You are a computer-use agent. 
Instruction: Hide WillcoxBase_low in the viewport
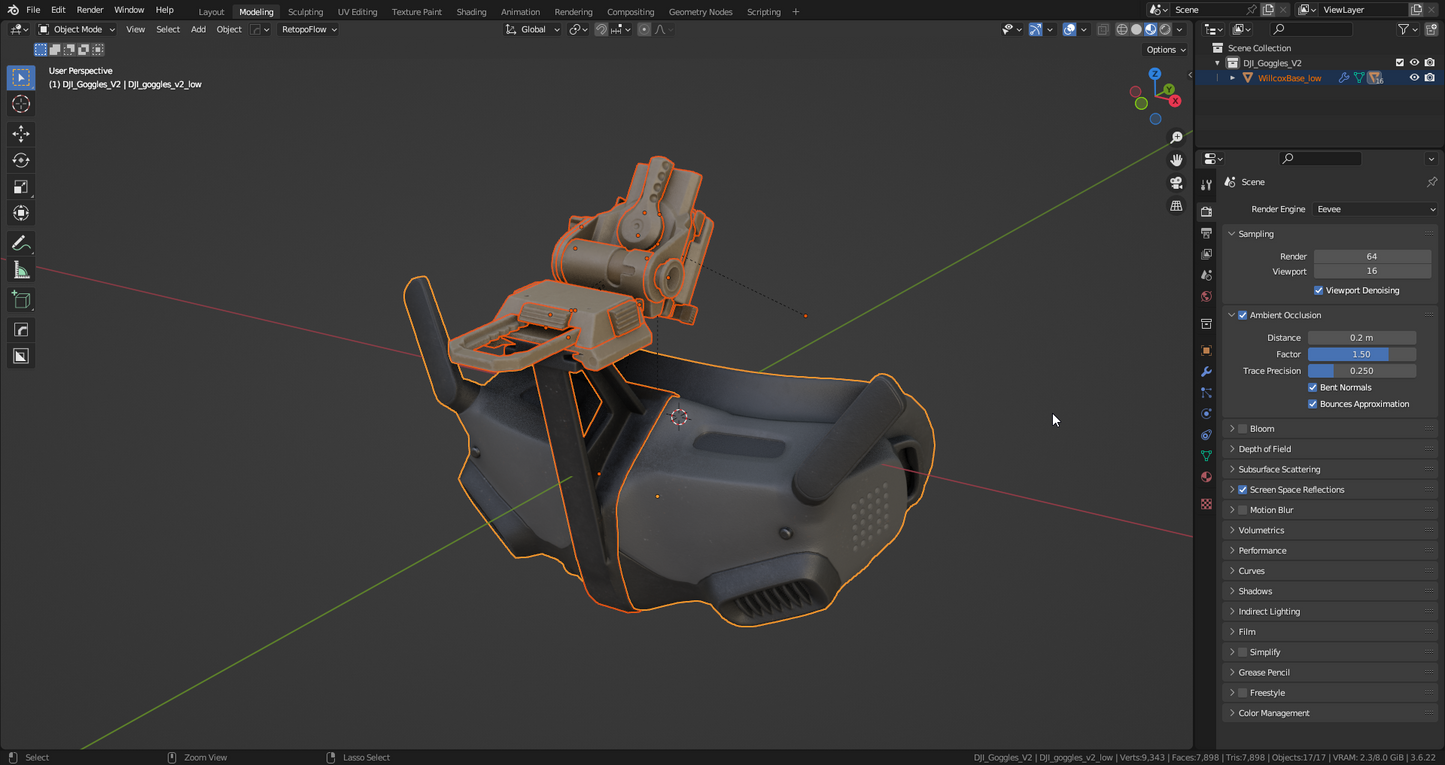(x=1414, y=78)
